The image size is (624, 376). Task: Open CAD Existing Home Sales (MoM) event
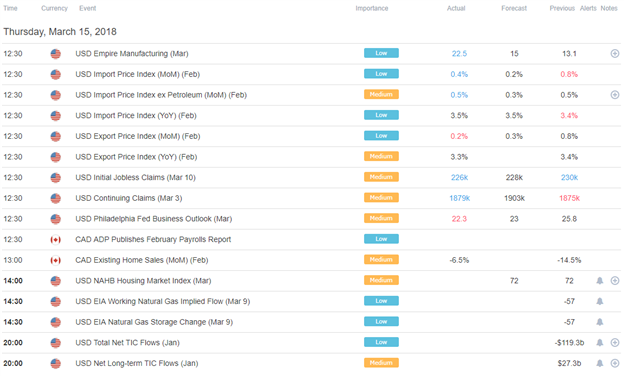click(x=142, y=260)
